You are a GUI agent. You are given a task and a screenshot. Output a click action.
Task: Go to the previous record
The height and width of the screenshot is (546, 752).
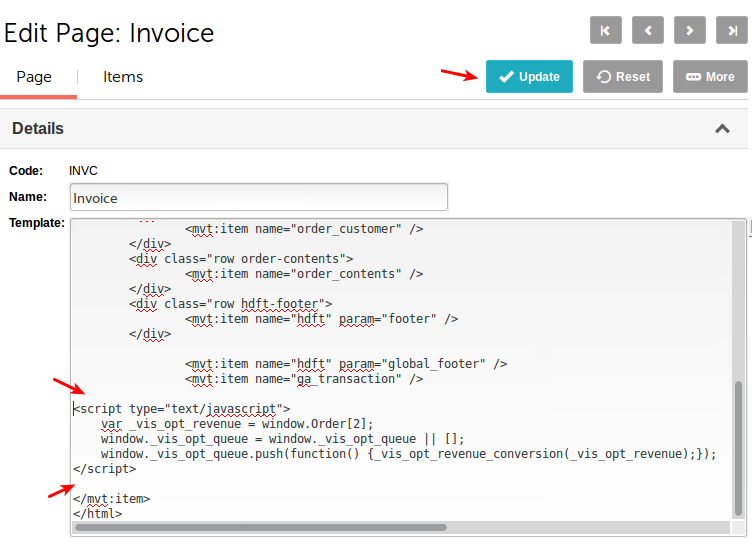pyautogui.click(x=648, y=30)
